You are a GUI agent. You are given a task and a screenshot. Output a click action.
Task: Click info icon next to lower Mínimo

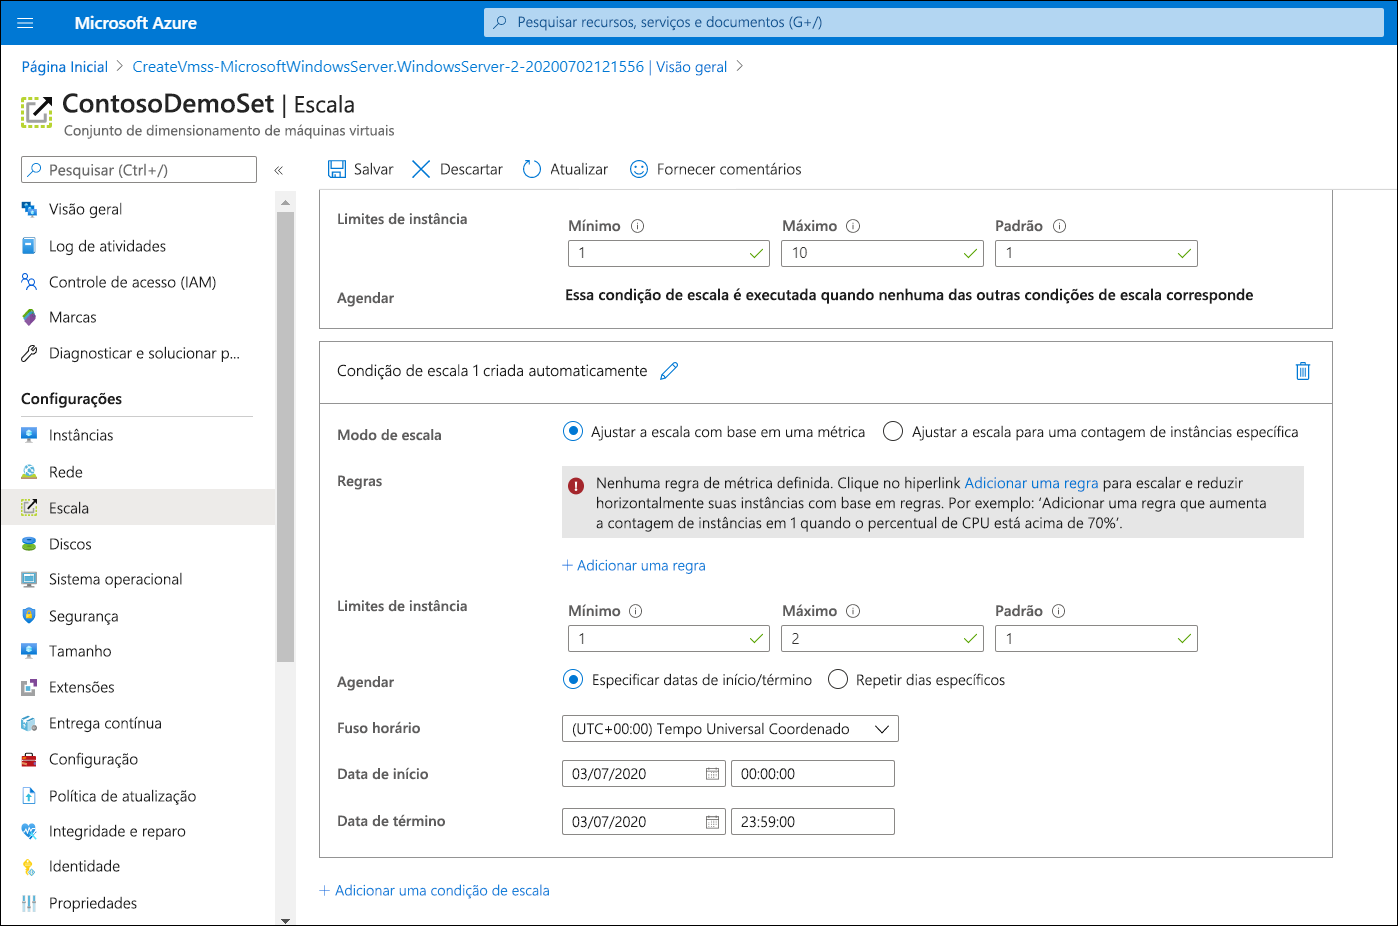point(636,611)
